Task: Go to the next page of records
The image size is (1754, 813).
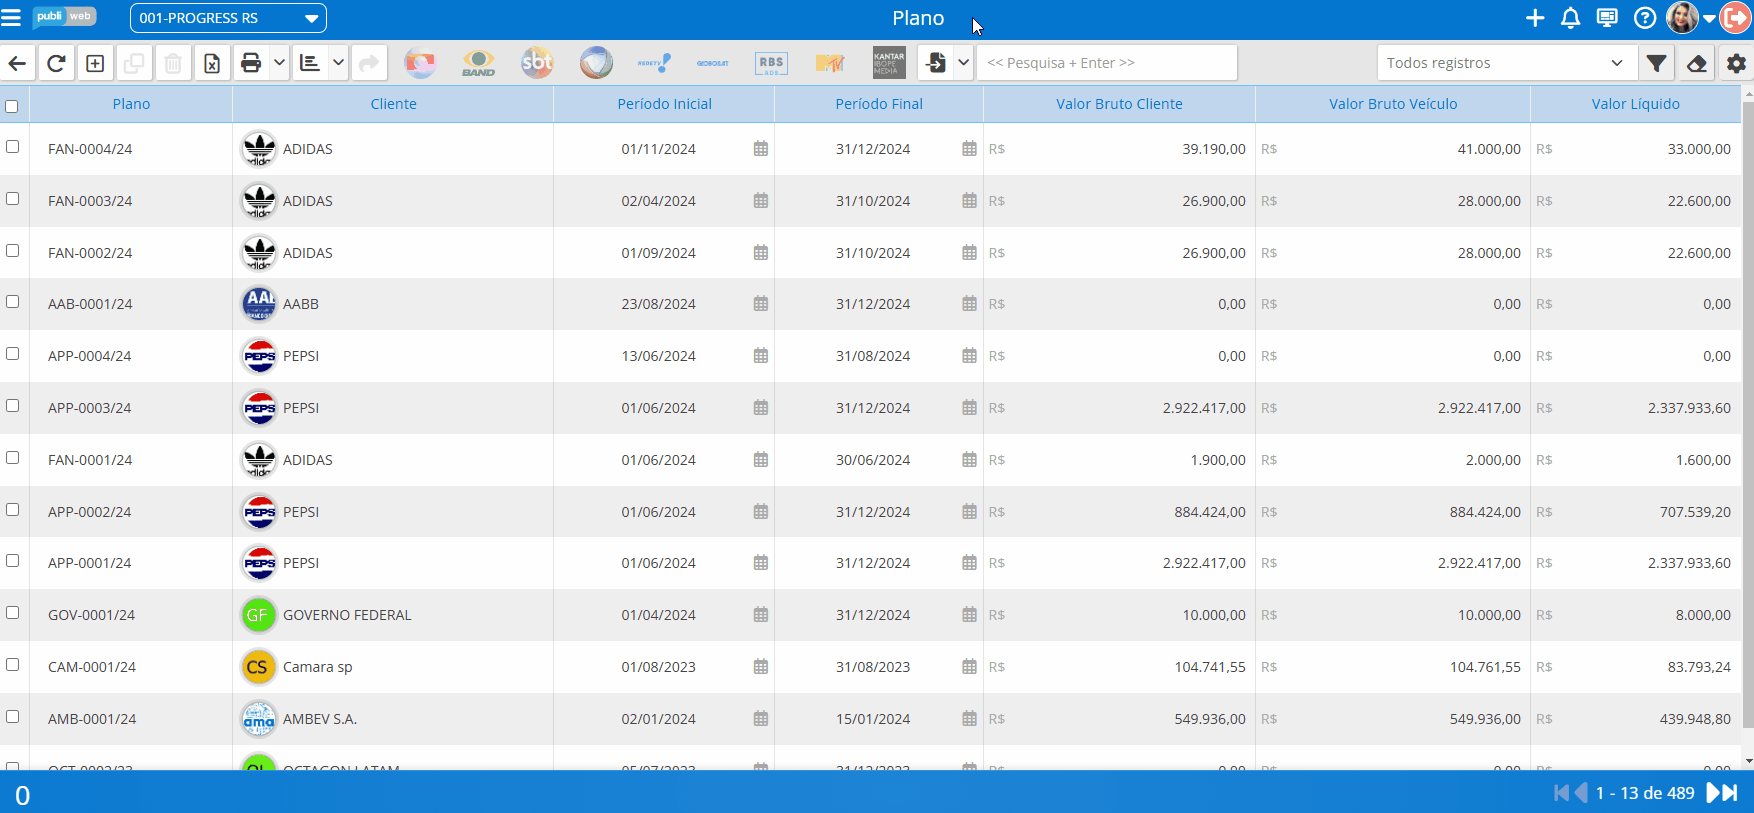Action: coord(1713,793)
